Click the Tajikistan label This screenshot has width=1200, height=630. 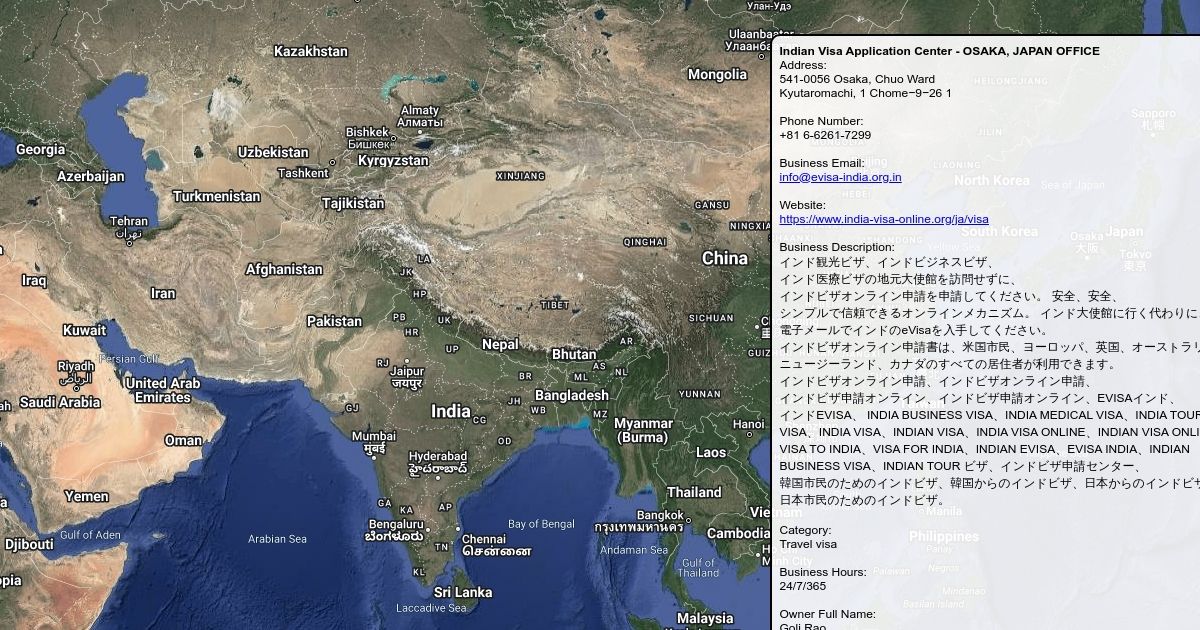pyautogui.click(x=353, y=203)
